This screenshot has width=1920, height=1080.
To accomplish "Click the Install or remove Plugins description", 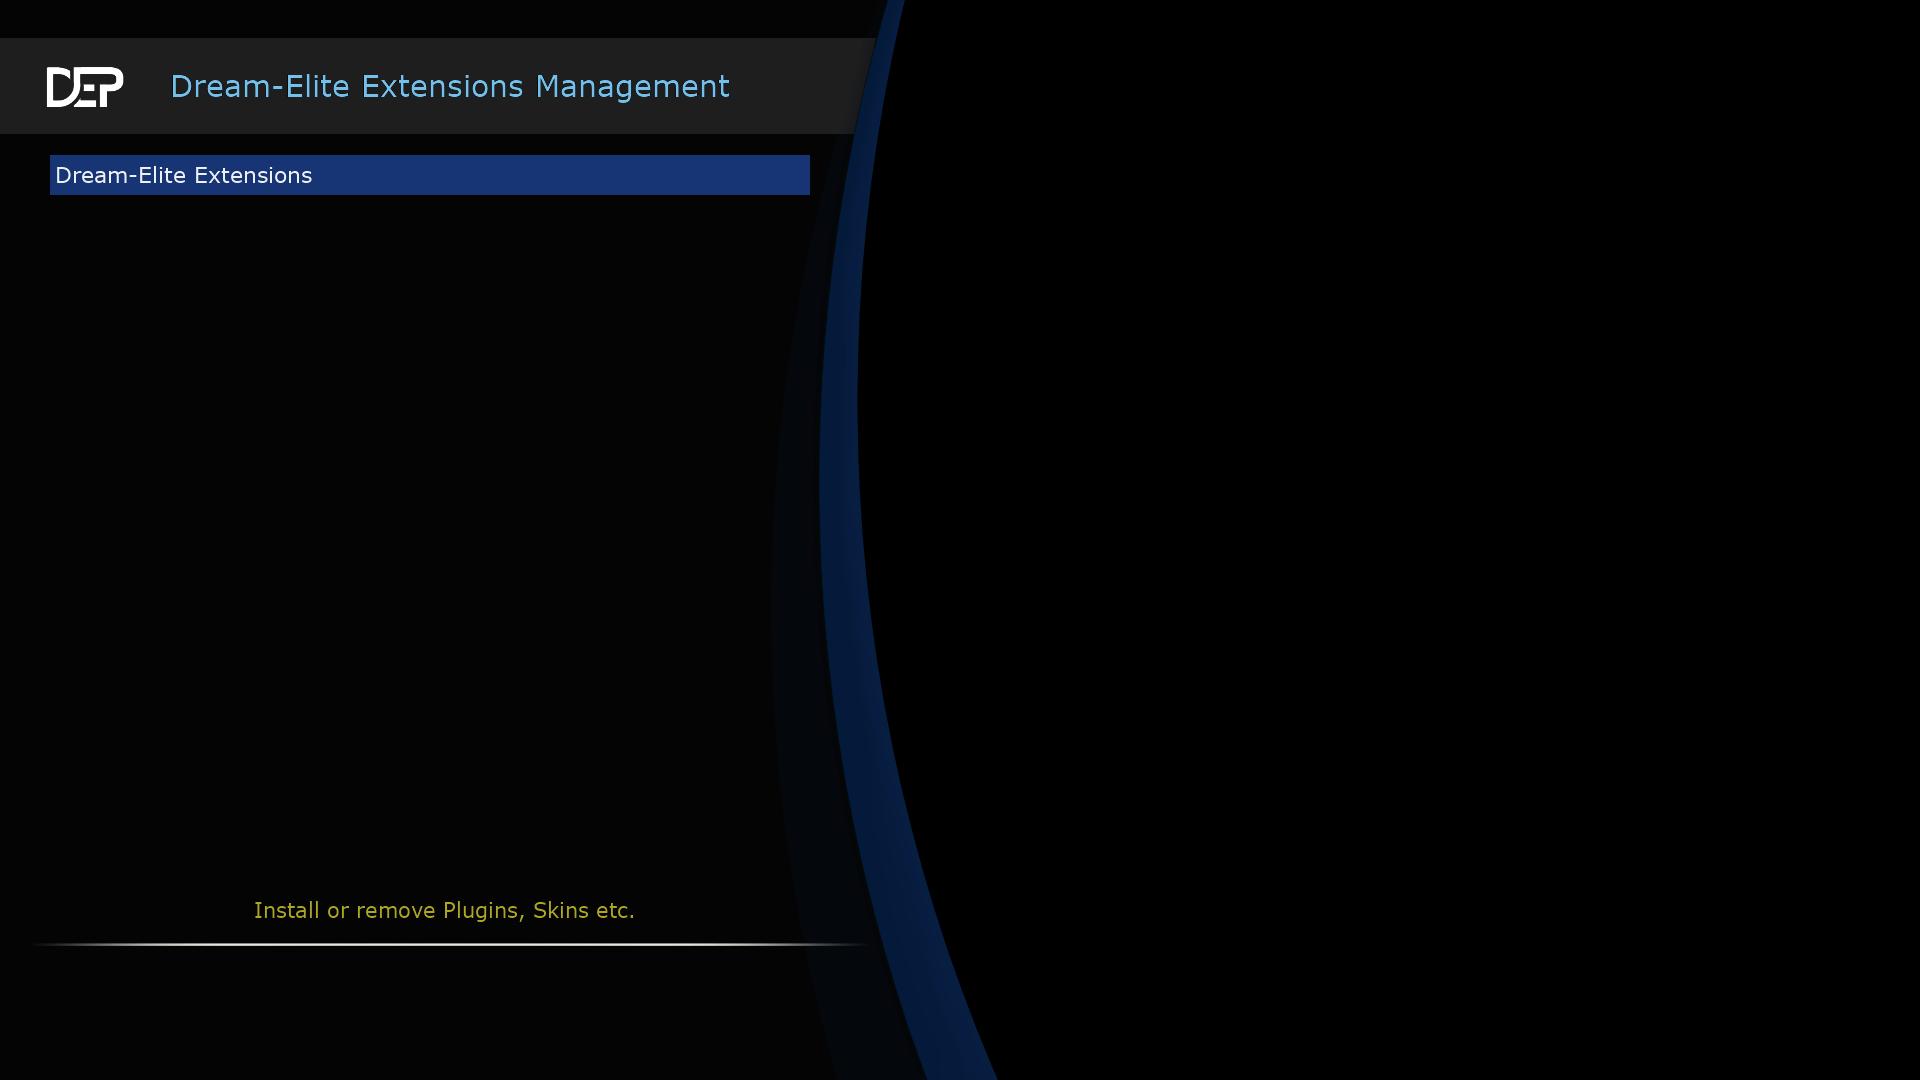I will tap(444, 910).
